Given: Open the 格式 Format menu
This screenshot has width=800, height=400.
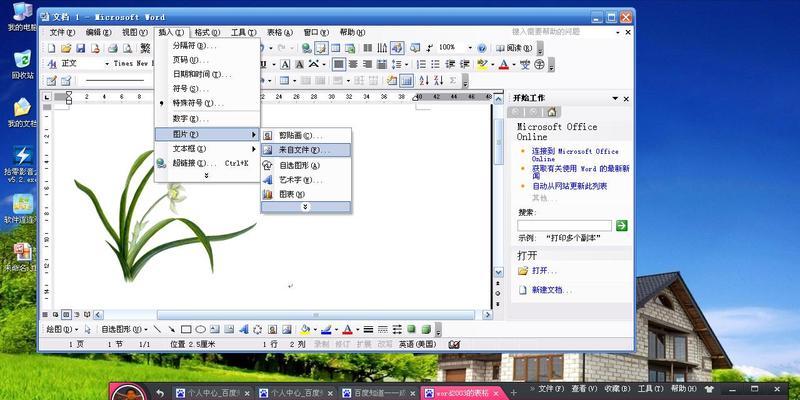Looking at the screenshot, I should (207, 32).
